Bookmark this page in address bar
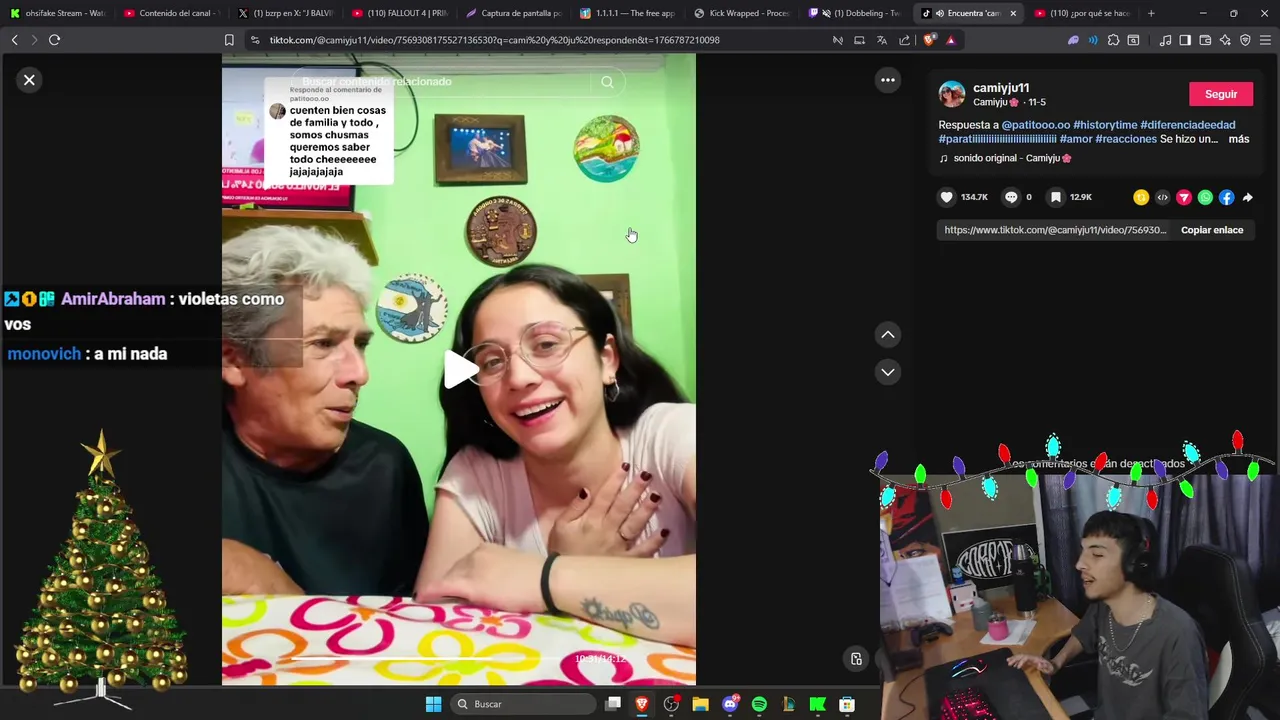 229,40
